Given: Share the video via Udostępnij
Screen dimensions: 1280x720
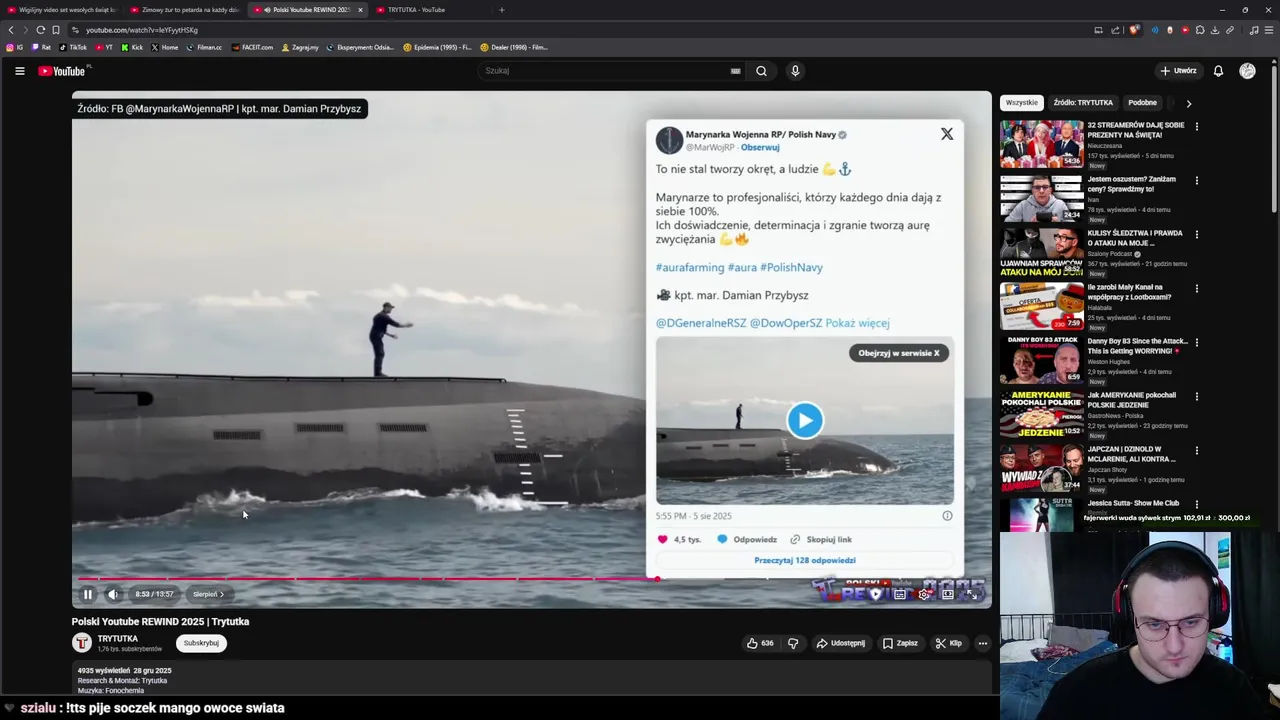Looking at the screenshot, I should click(840, 643).
